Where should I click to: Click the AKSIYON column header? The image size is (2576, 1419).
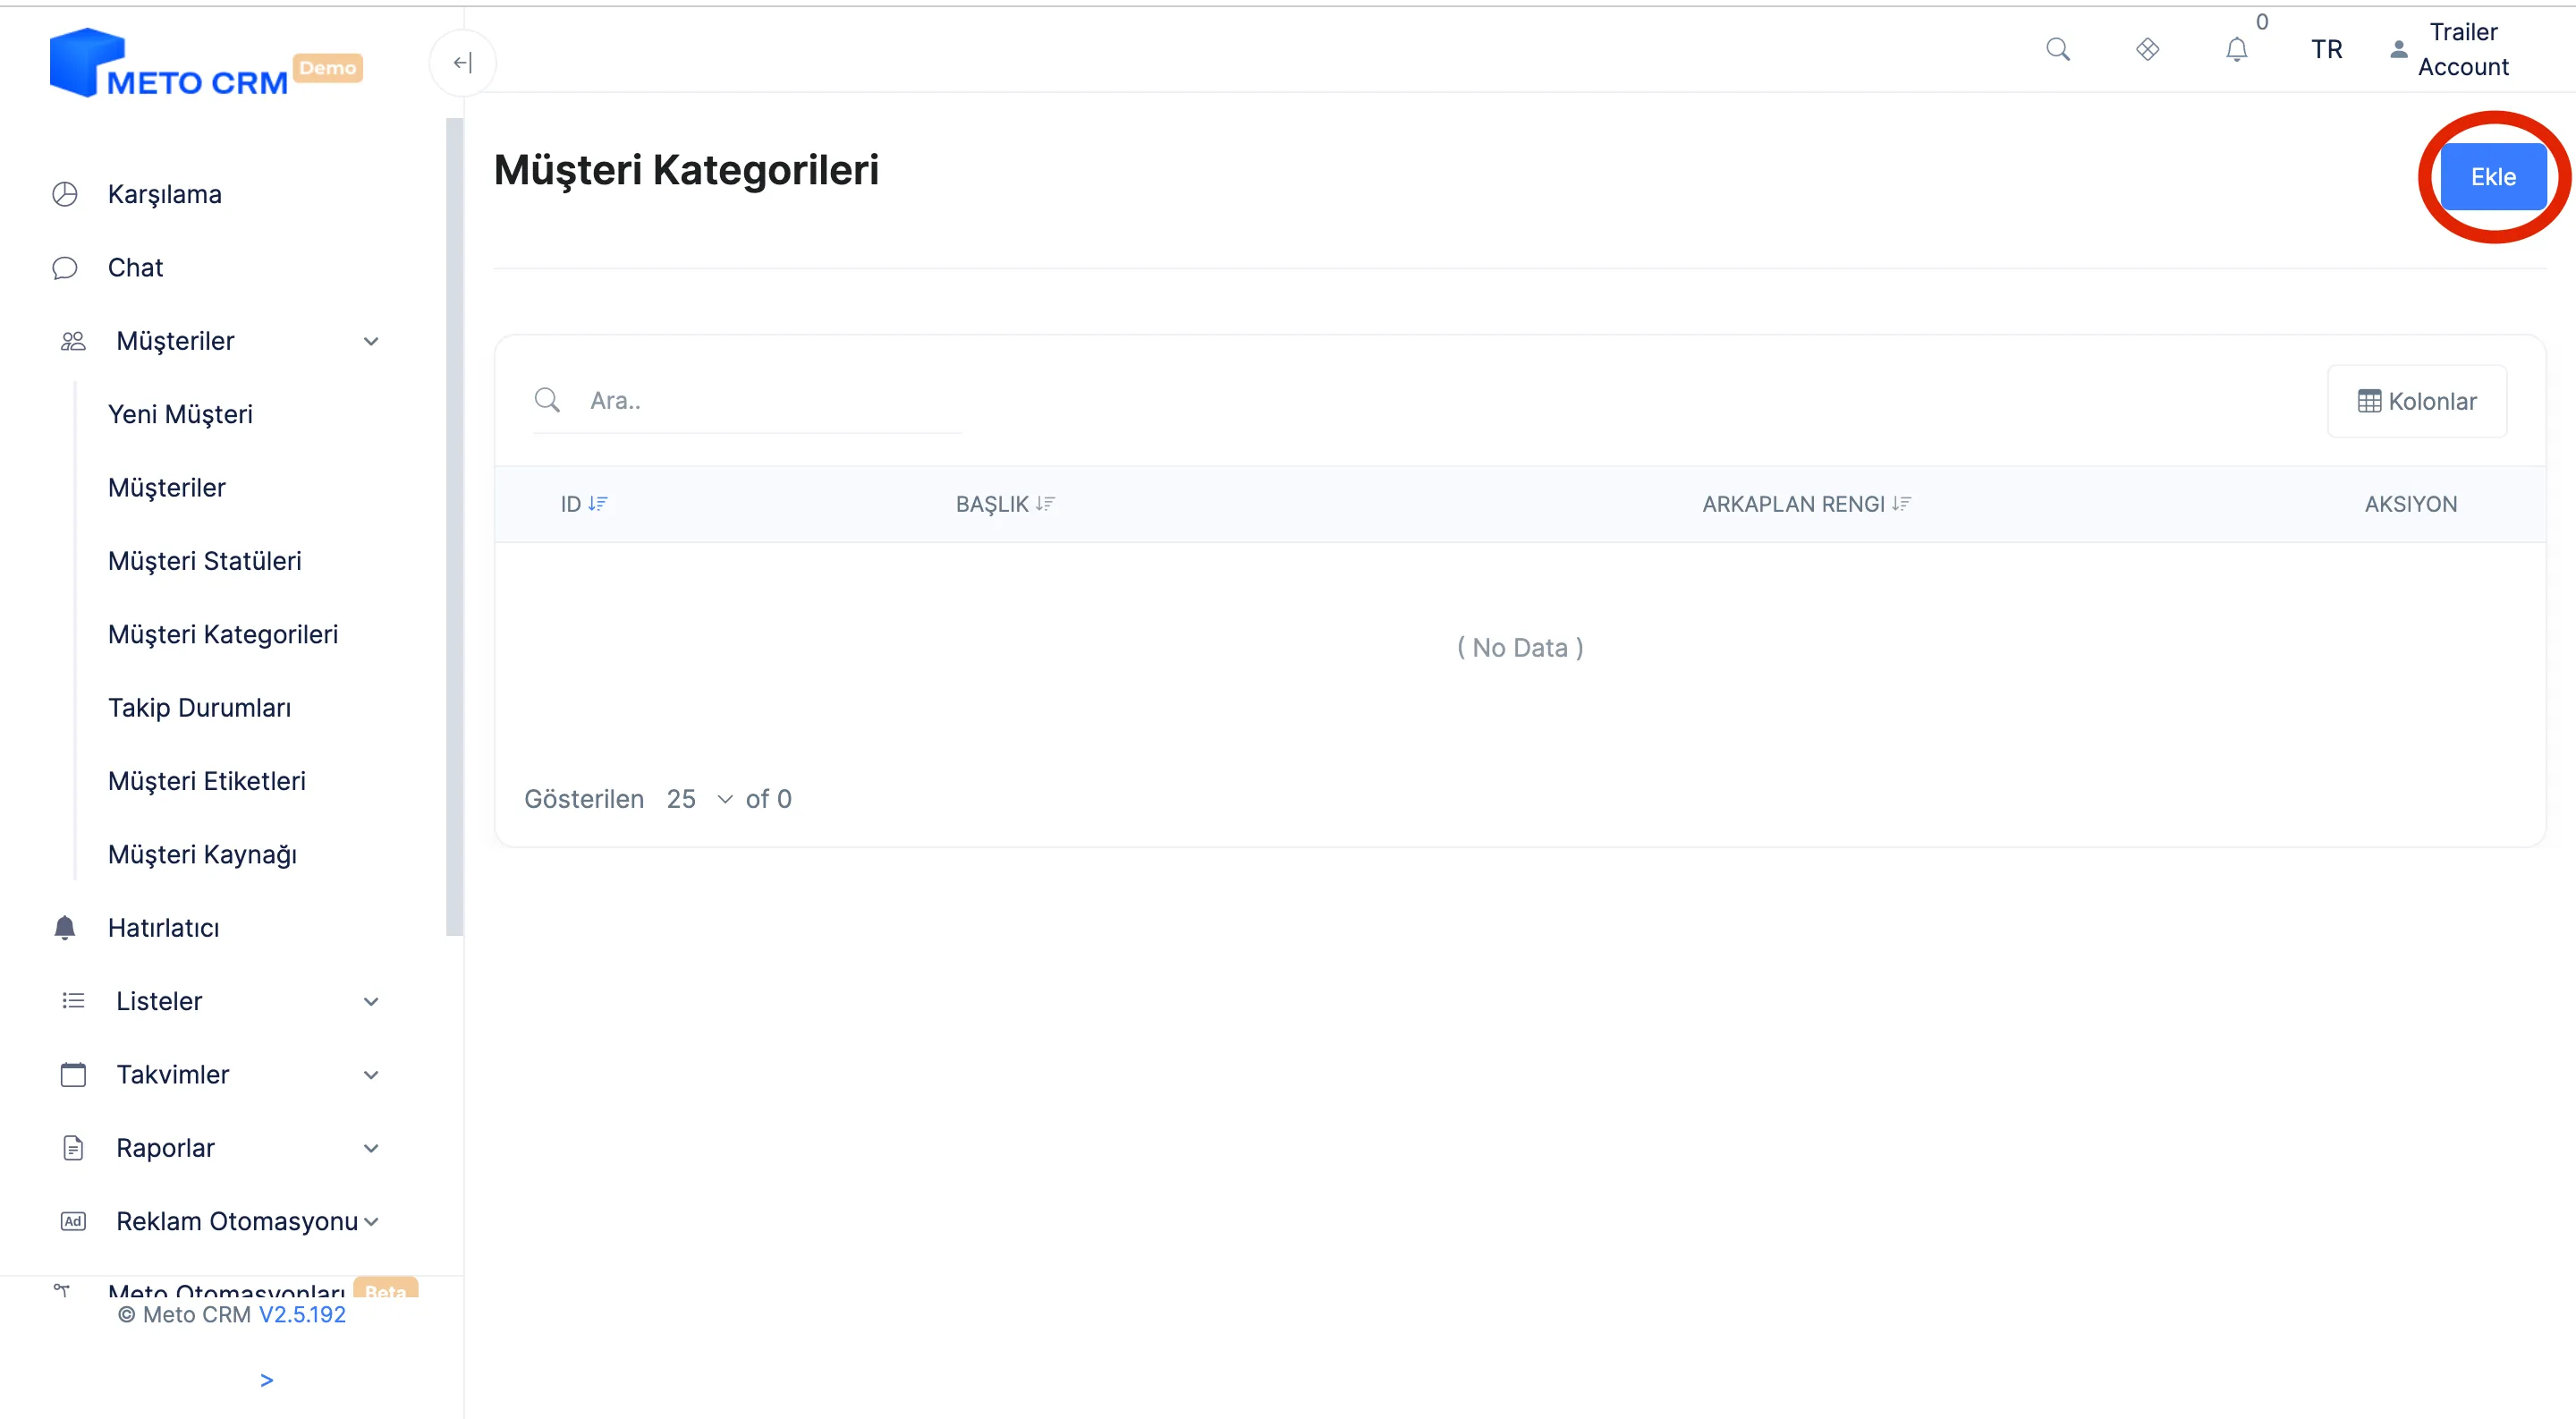coord(2410,504)
